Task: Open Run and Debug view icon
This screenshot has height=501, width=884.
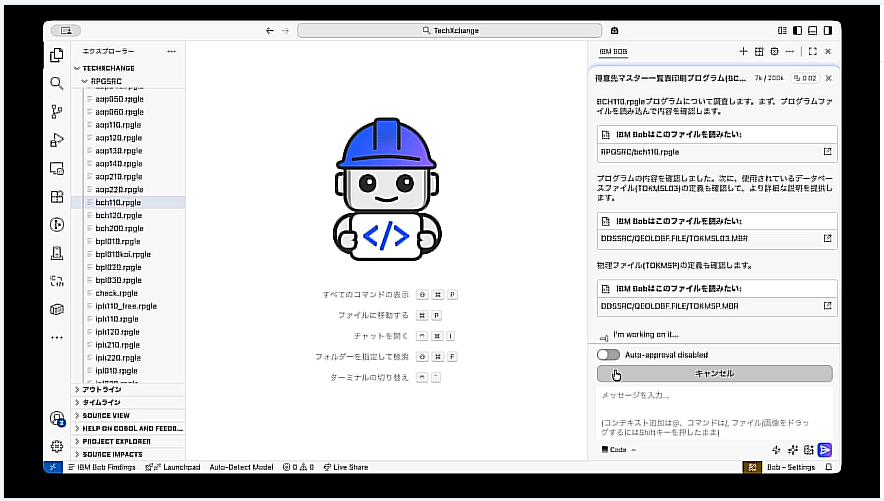Action: [x=56, y=140]
